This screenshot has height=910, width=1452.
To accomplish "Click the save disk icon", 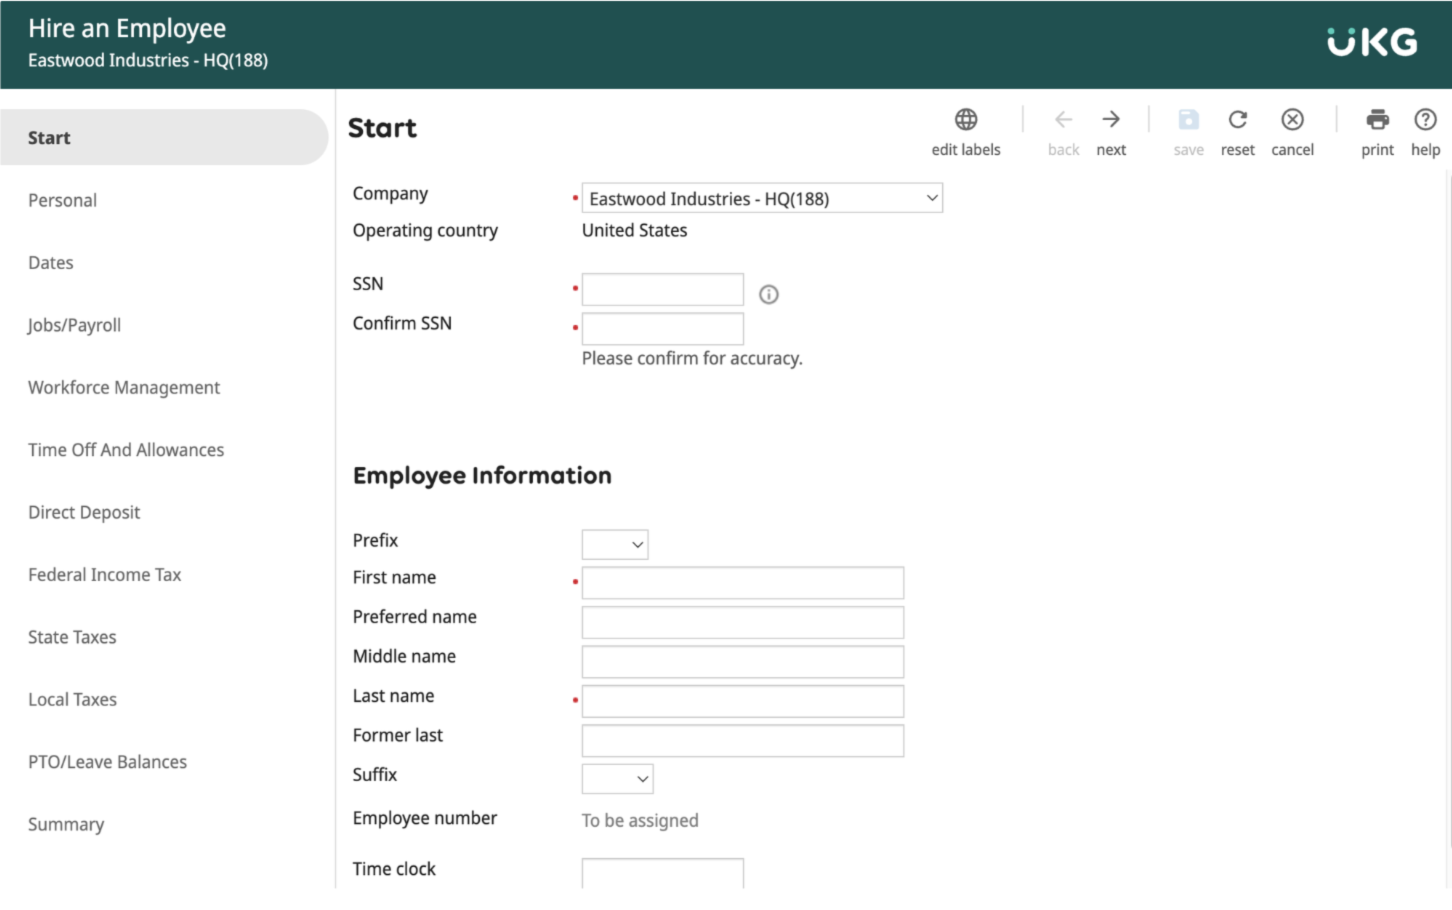I will coord(1188,120).
